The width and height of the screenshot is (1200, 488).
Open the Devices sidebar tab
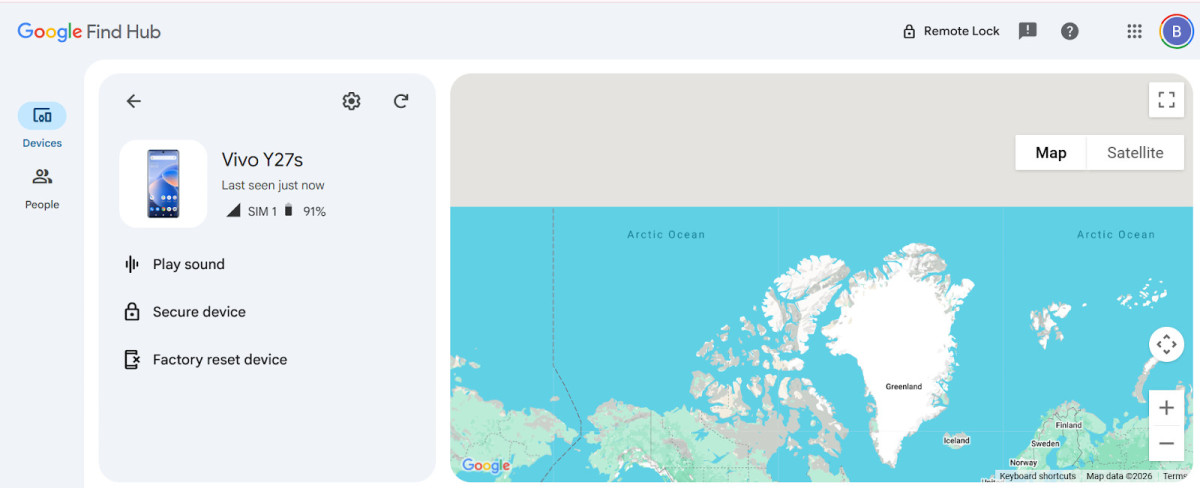[42, 125]
